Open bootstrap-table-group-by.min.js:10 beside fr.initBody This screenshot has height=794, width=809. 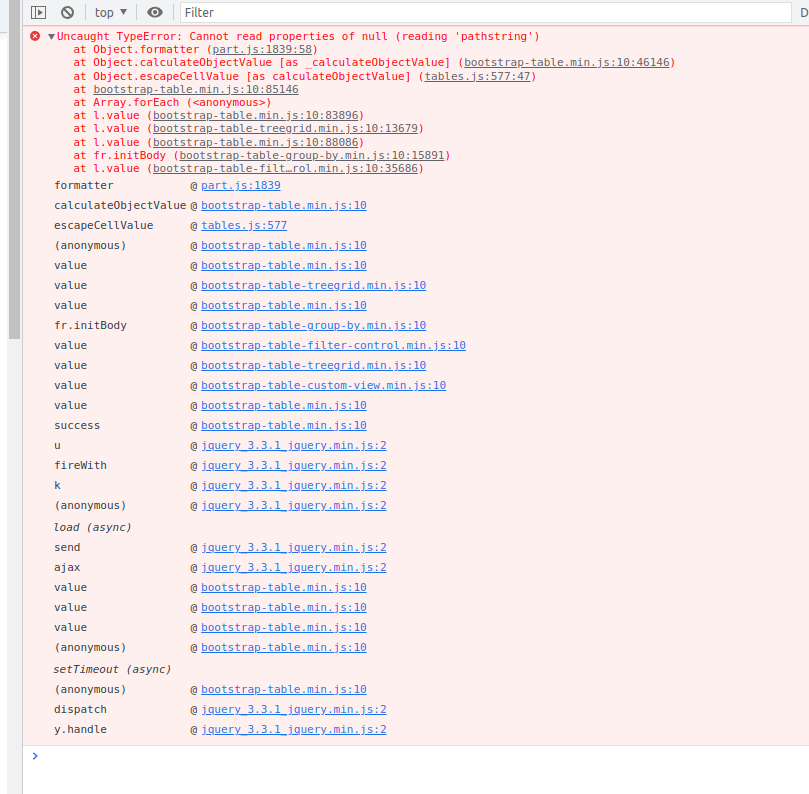click(313, 325)
